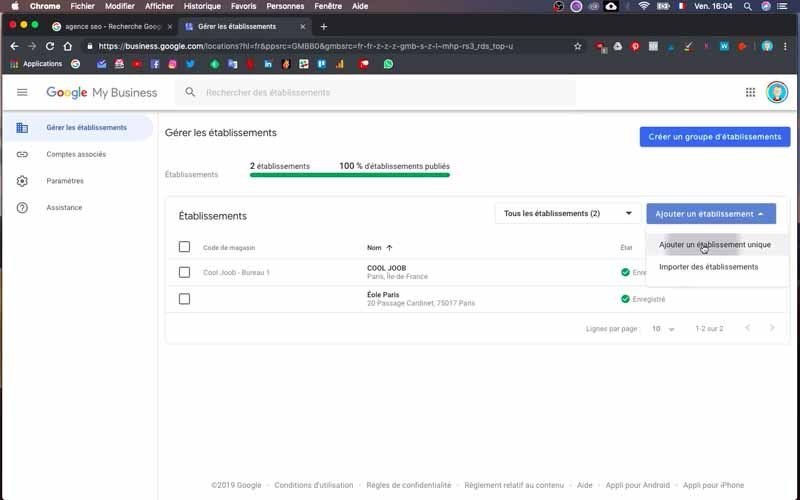The width and height of the screenshot is (800, 500).
Task: Open the hamburger navigation menu
Action: 22,92
